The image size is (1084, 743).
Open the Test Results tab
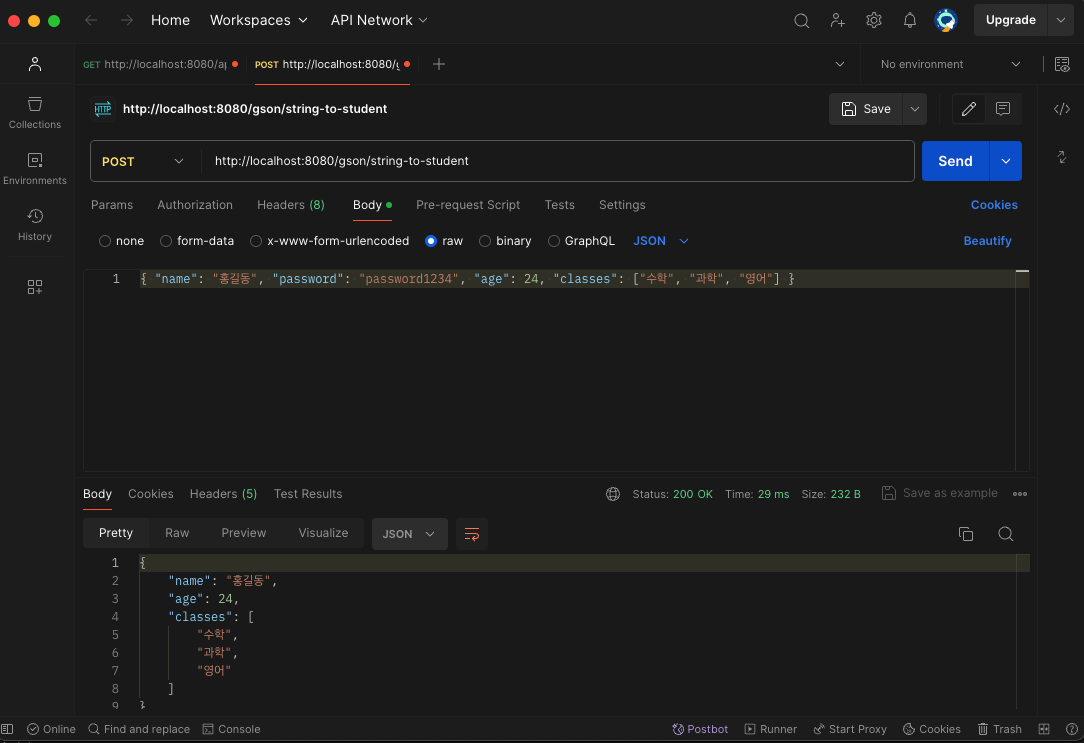point(308,493)
